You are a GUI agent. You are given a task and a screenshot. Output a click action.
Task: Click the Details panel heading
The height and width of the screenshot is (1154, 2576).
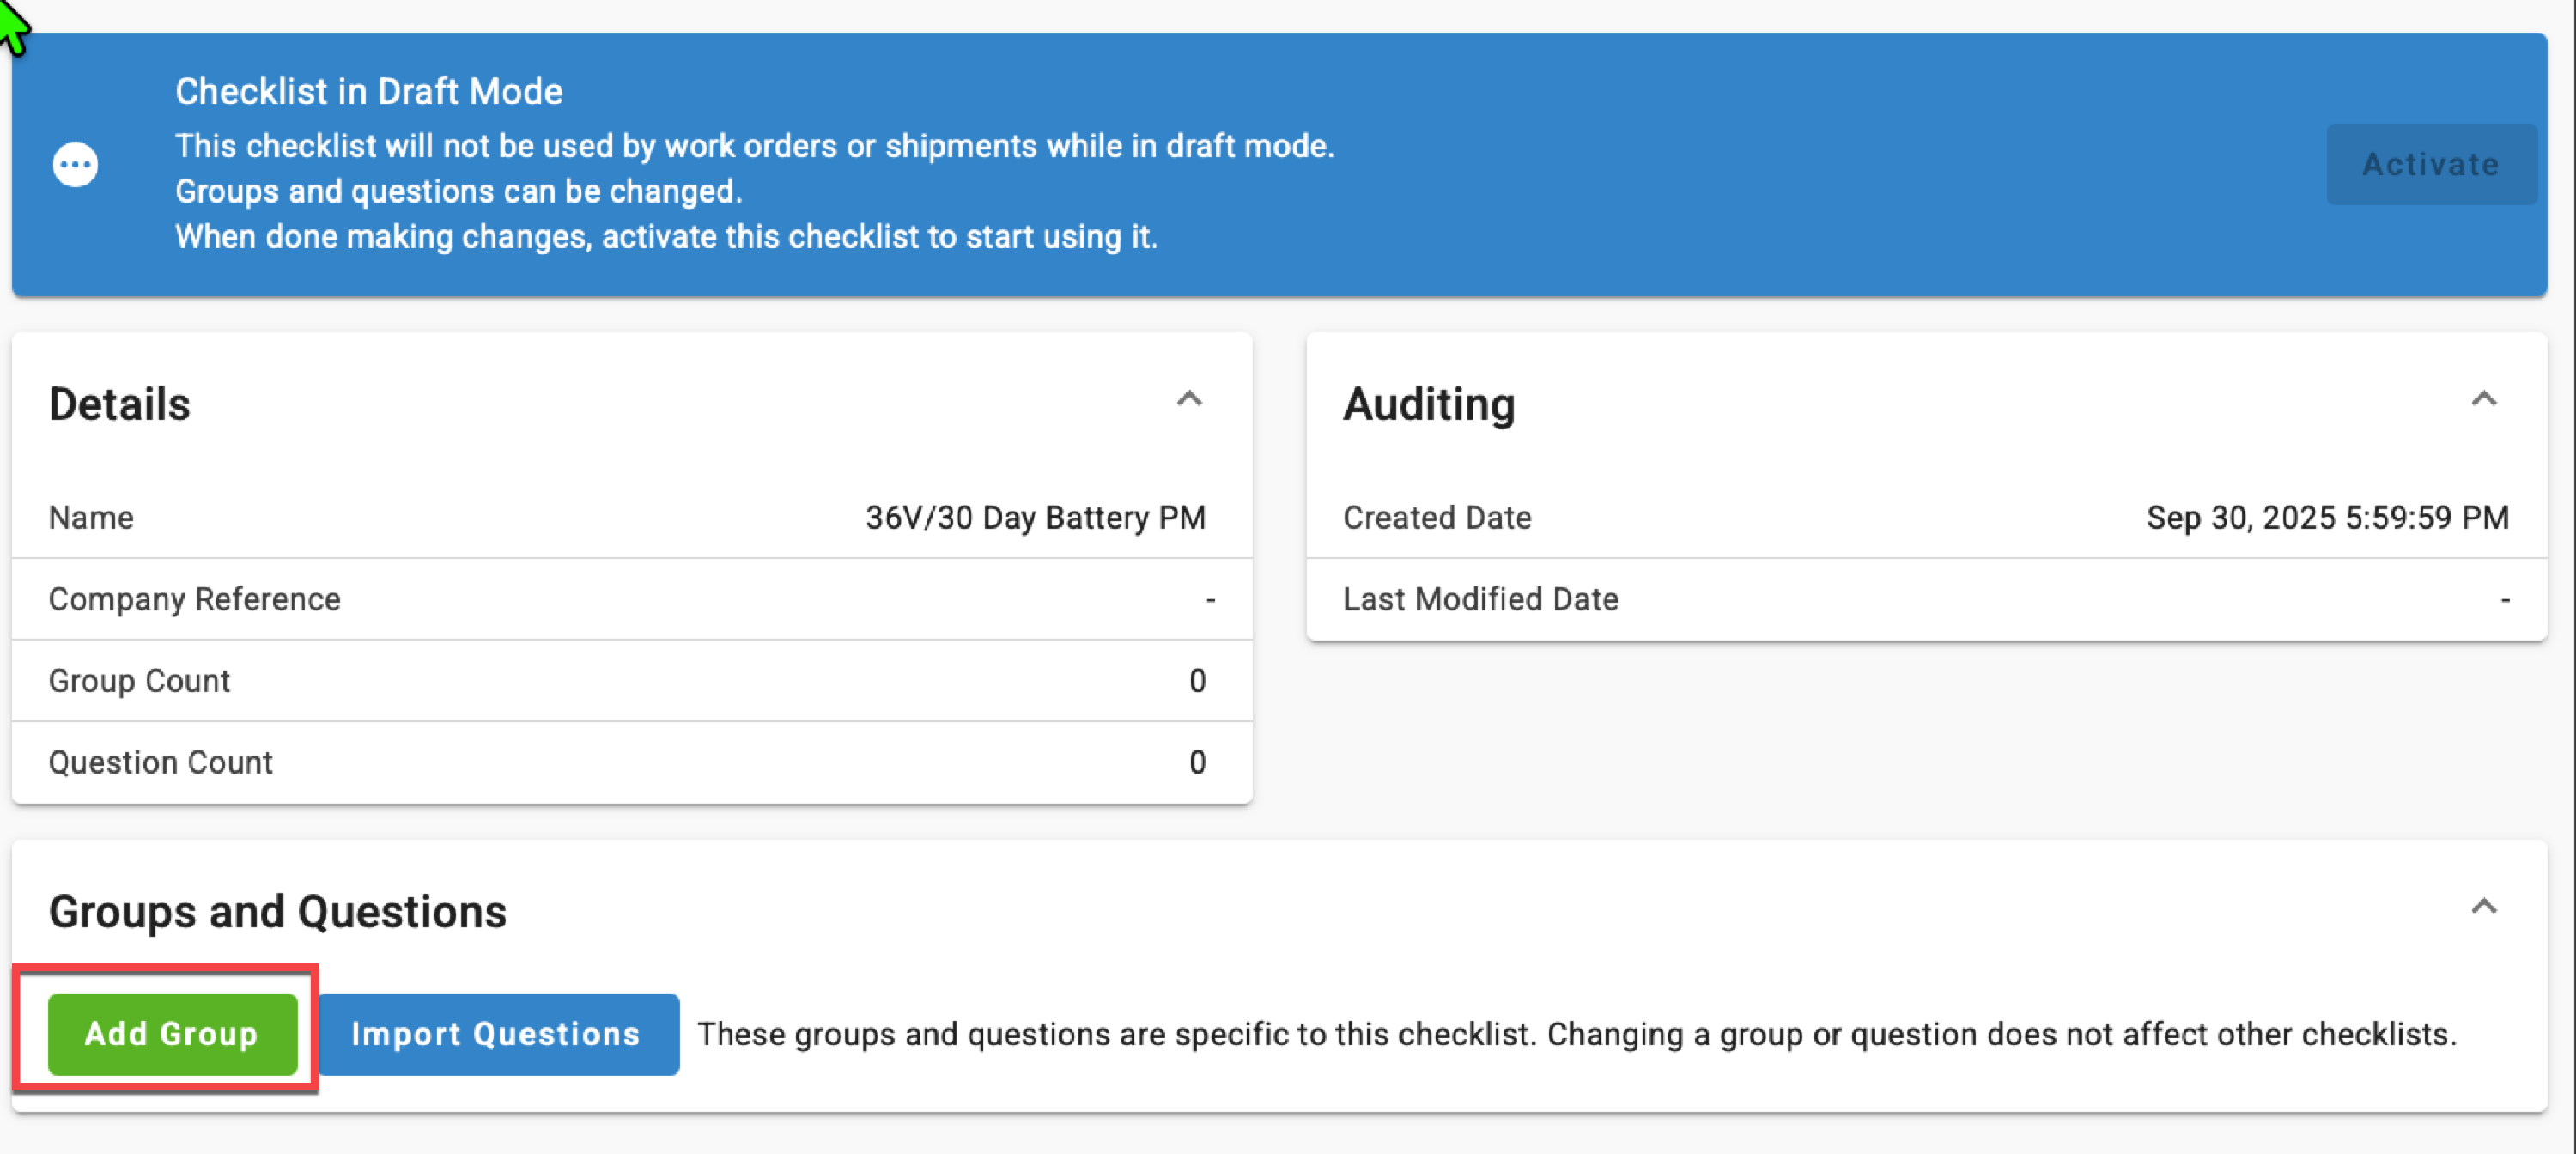coord(120,405)
